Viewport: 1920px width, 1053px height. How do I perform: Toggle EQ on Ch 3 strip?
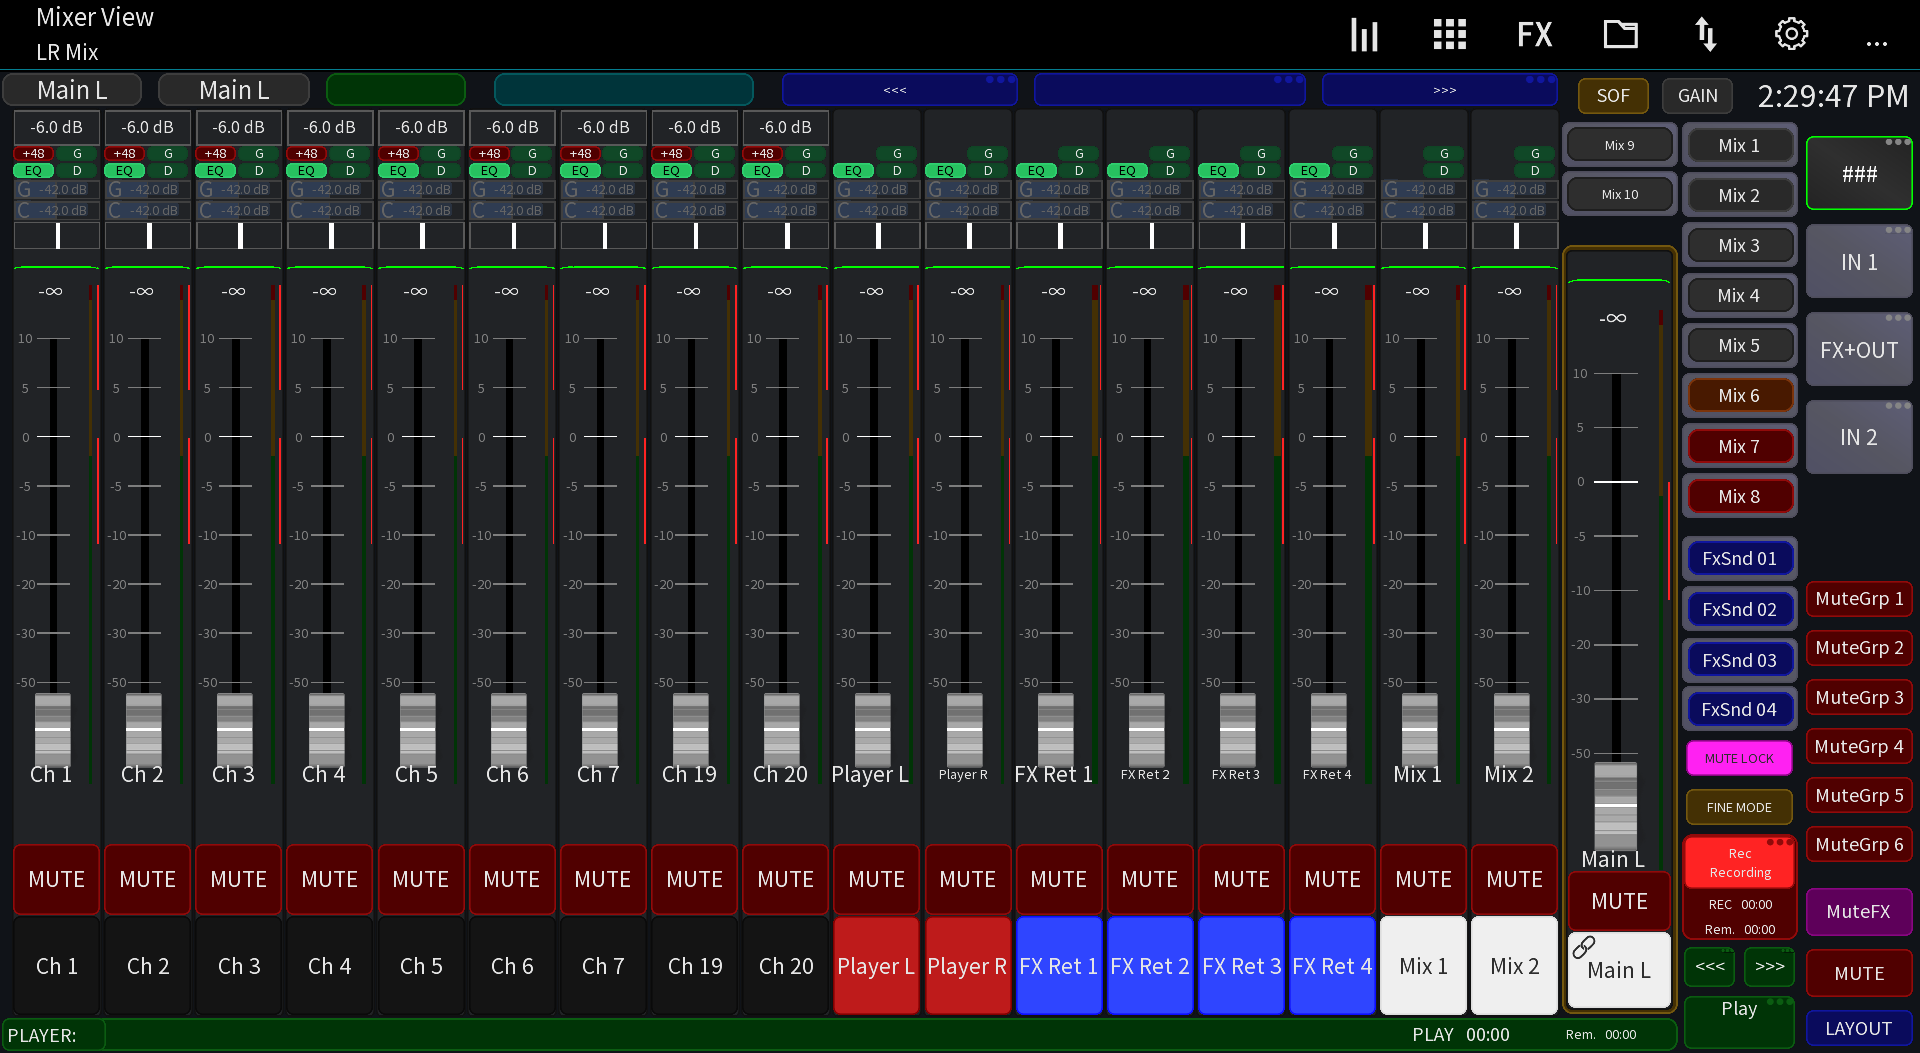point(215,170)
